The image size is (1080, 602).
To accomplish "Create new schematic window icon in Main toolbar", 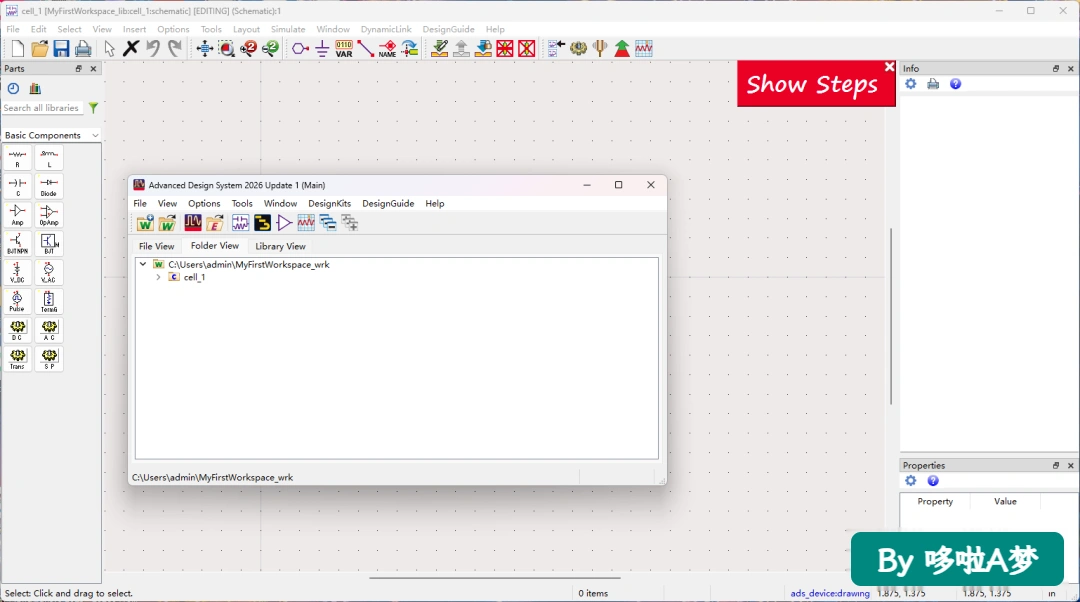I will (x=240, y=222).
